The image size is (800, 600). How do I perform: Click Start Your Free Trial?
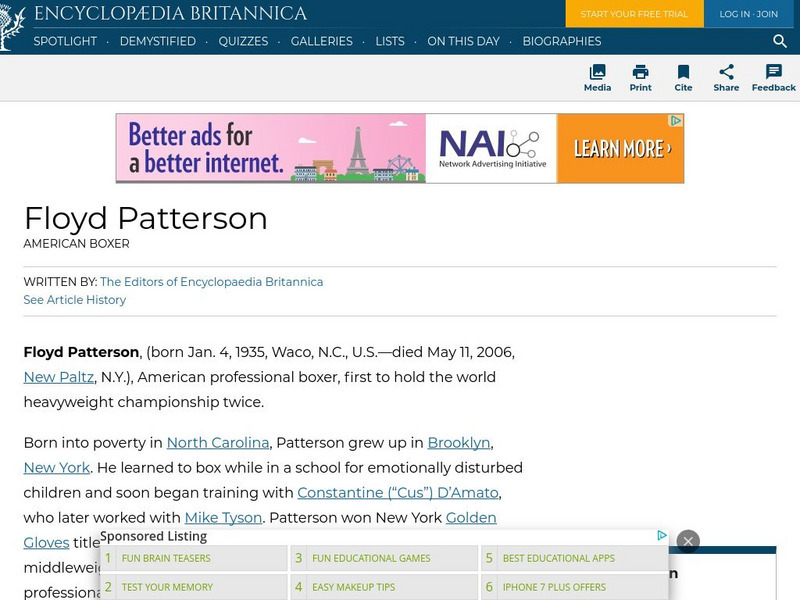pyautogui.click(x=634, y=14)
